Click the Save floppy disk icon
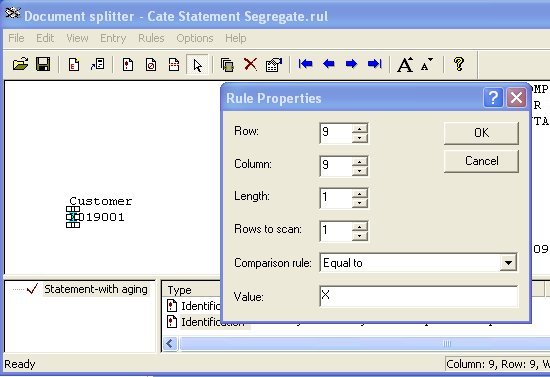Image resolution: width=550 pixels, height=377 pixels. [43, 64]
